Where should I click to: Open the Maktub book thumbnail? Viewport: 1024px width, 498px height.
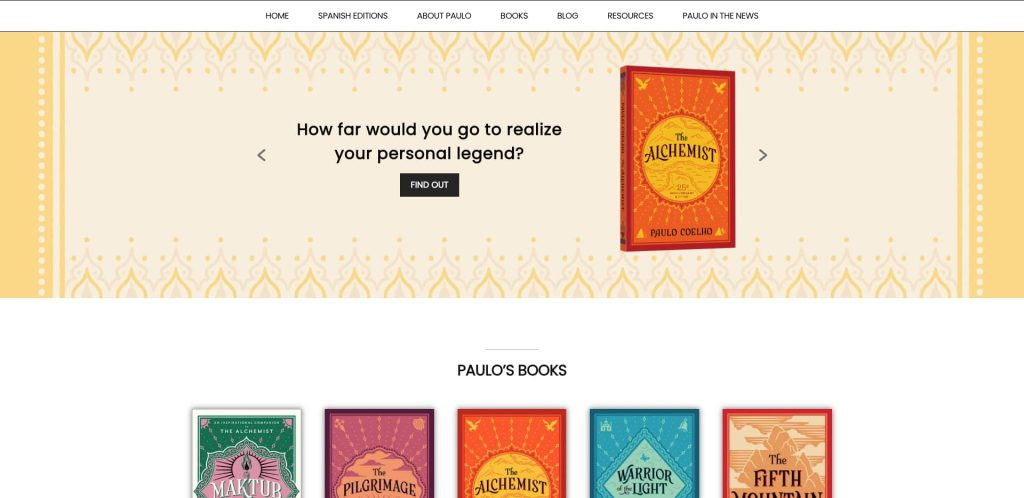(247, 454)
